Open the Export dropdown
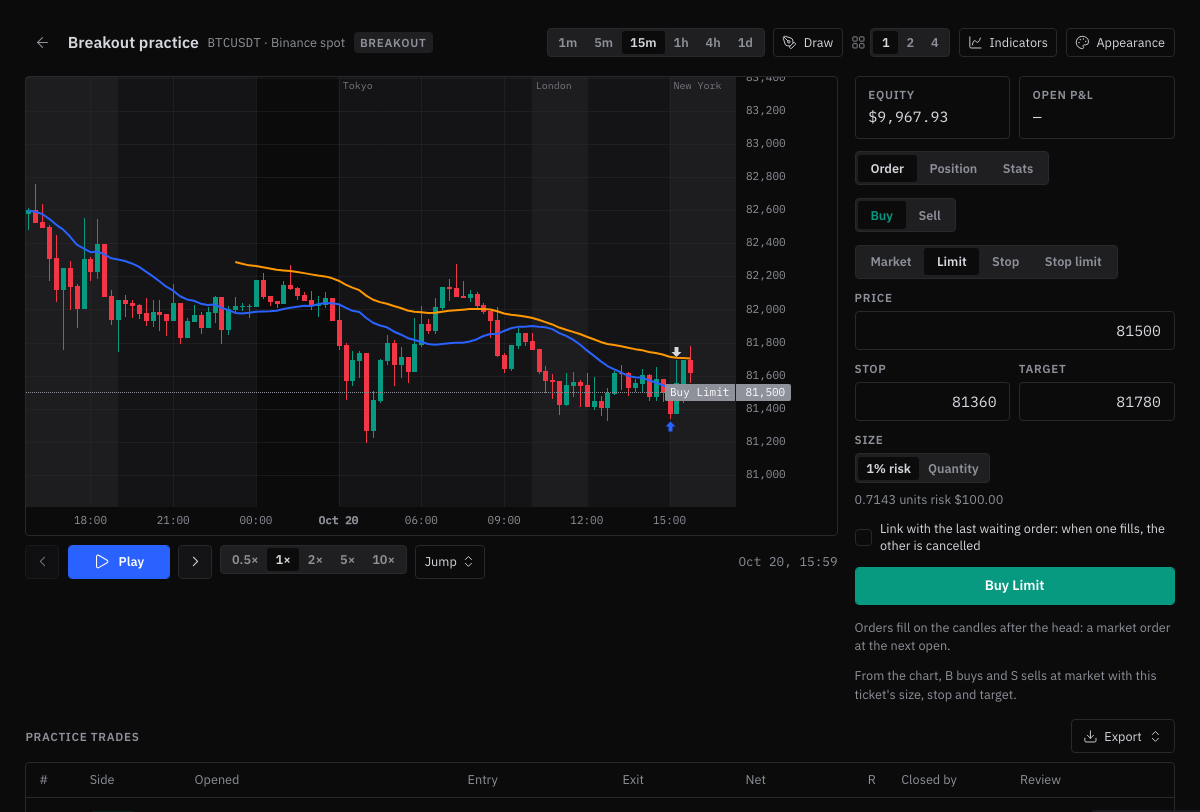Viewport: 1200px width, 812px height. coord(1122,737)
